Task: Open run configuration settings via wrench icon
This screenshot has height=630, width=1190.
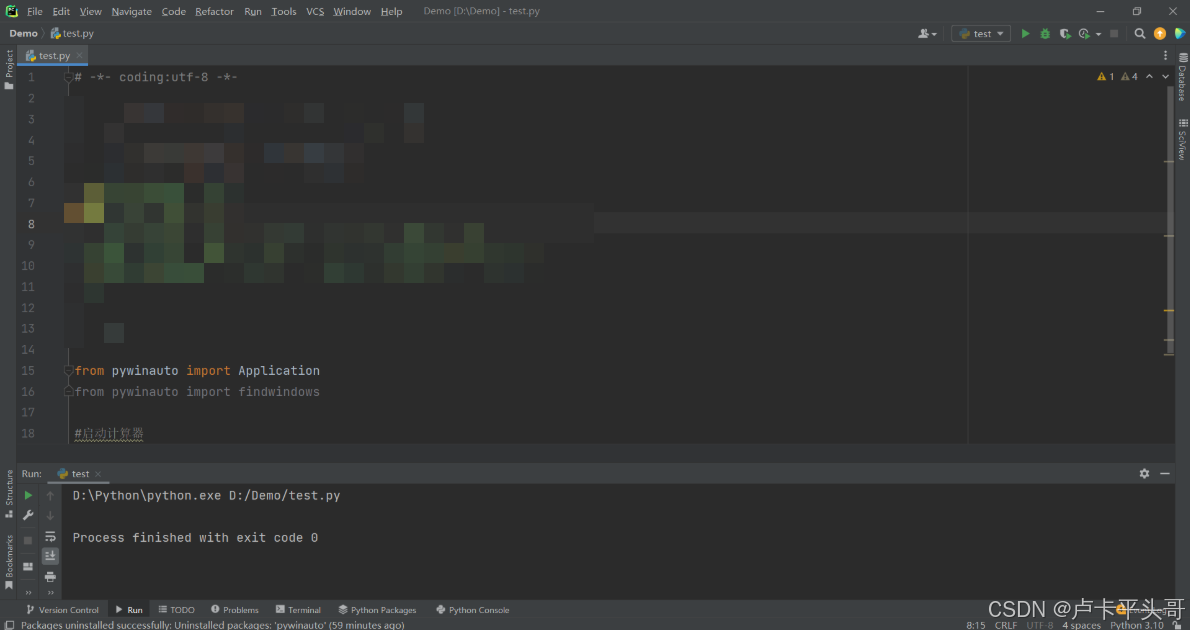Action: (28, 515)
